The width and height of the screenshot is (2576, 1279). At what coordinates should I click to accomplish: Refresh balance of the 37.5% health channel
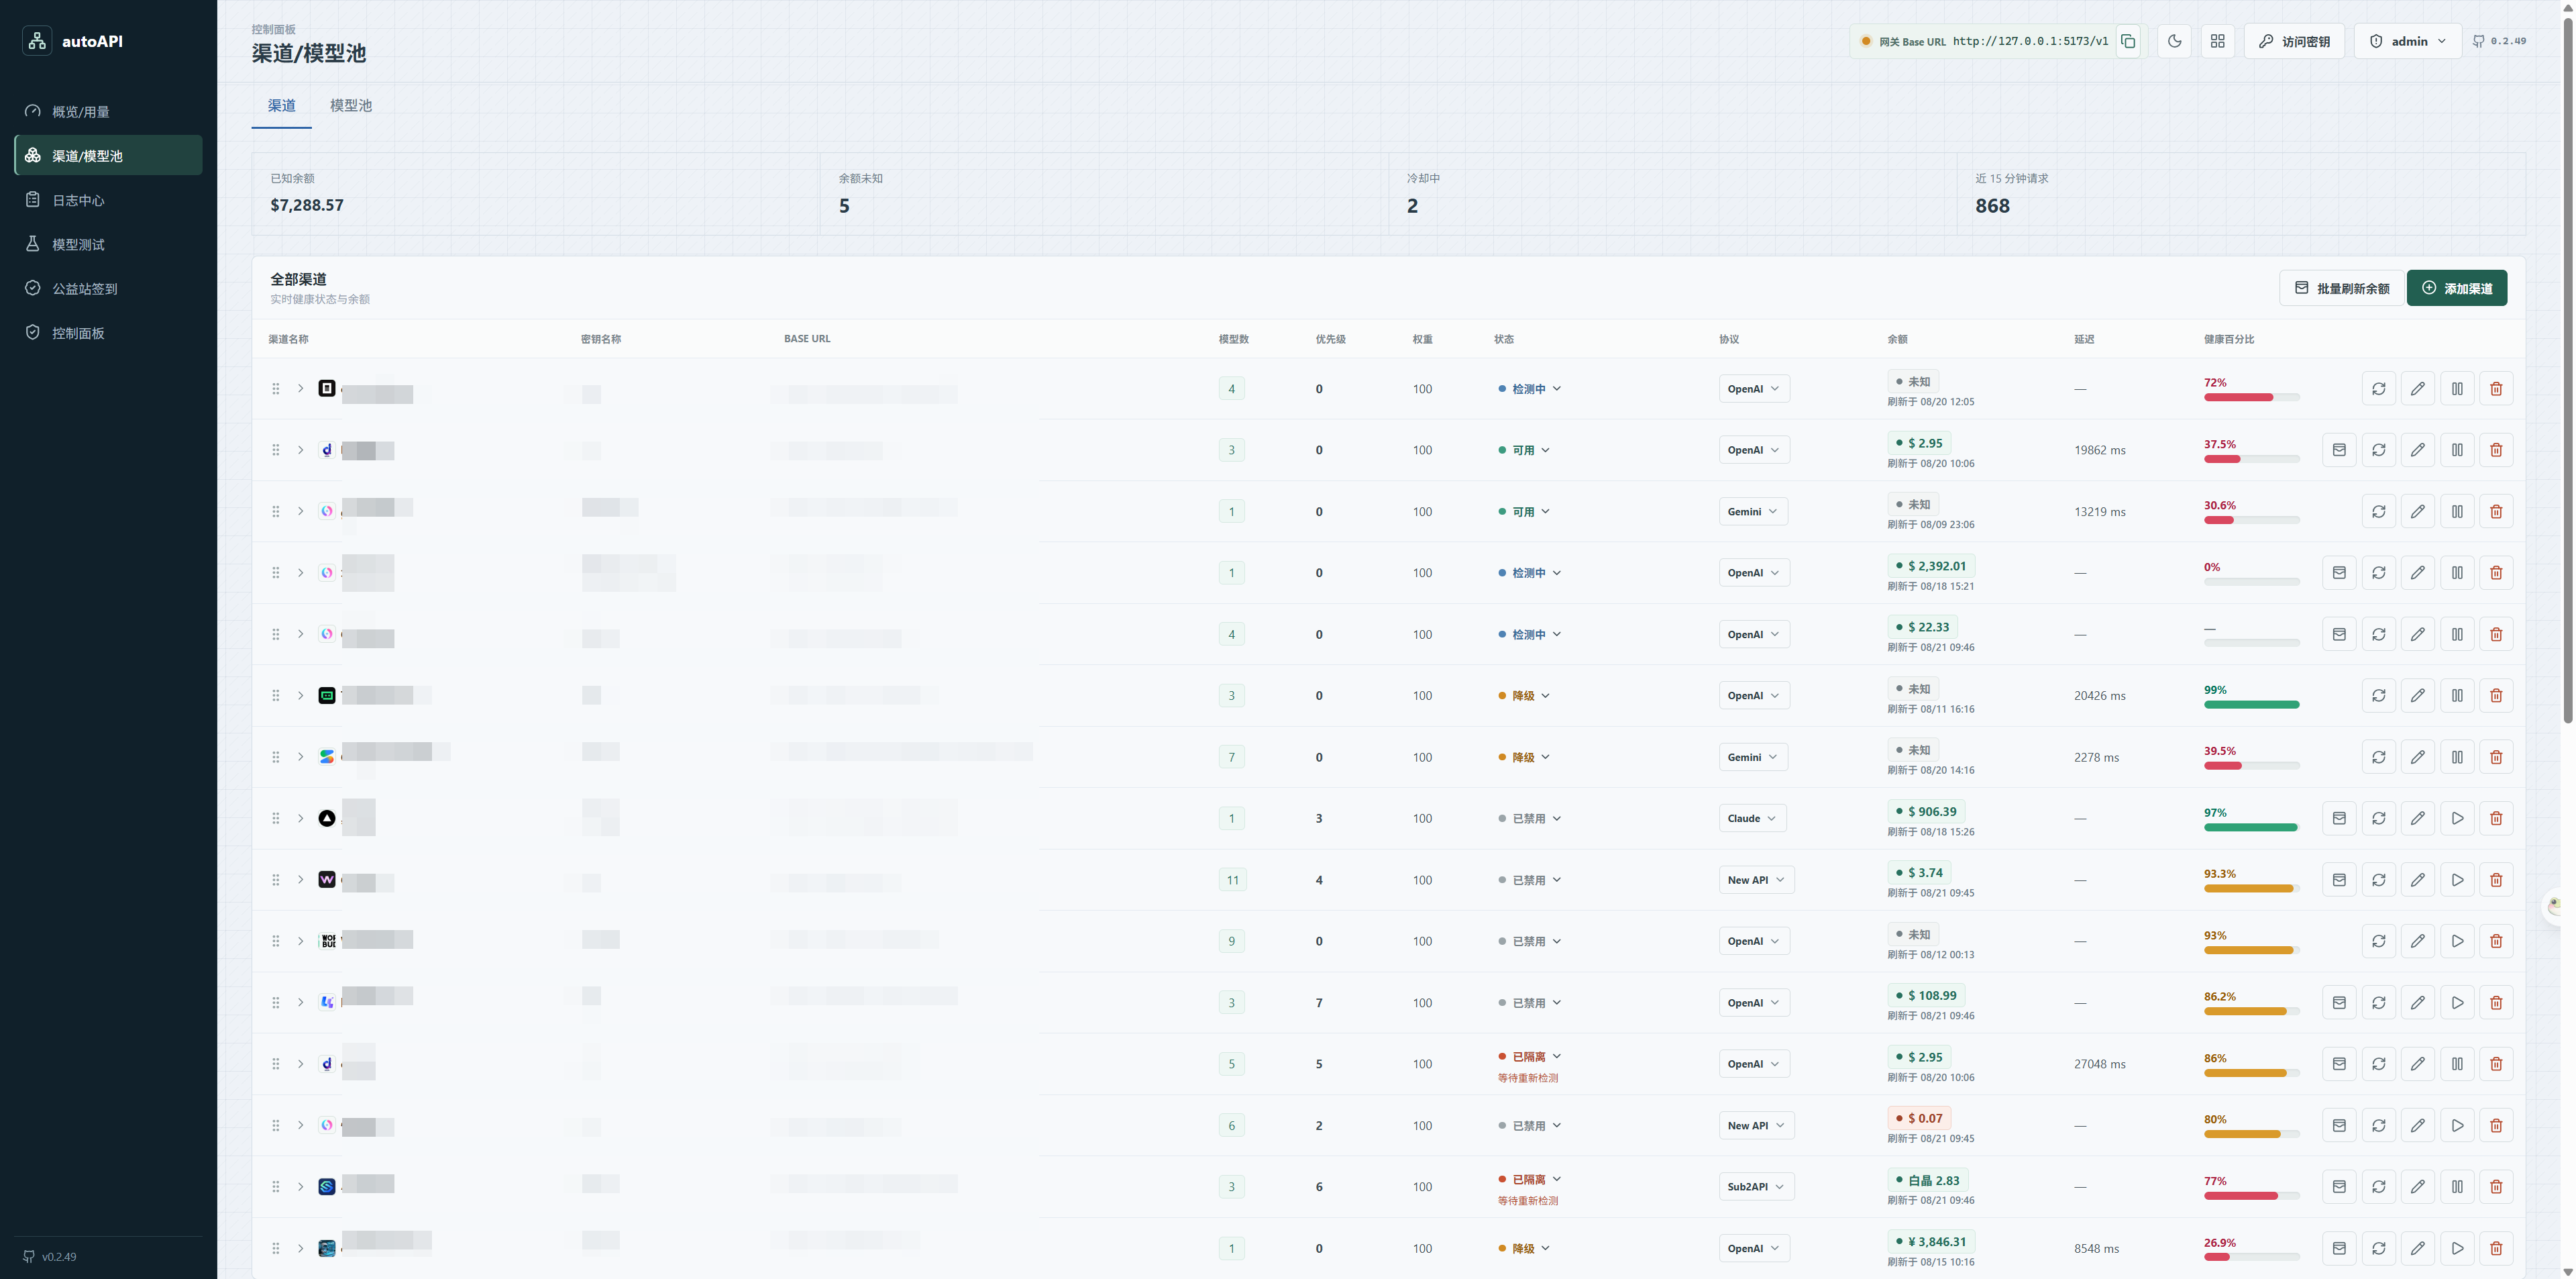(x=2339, y=450)
